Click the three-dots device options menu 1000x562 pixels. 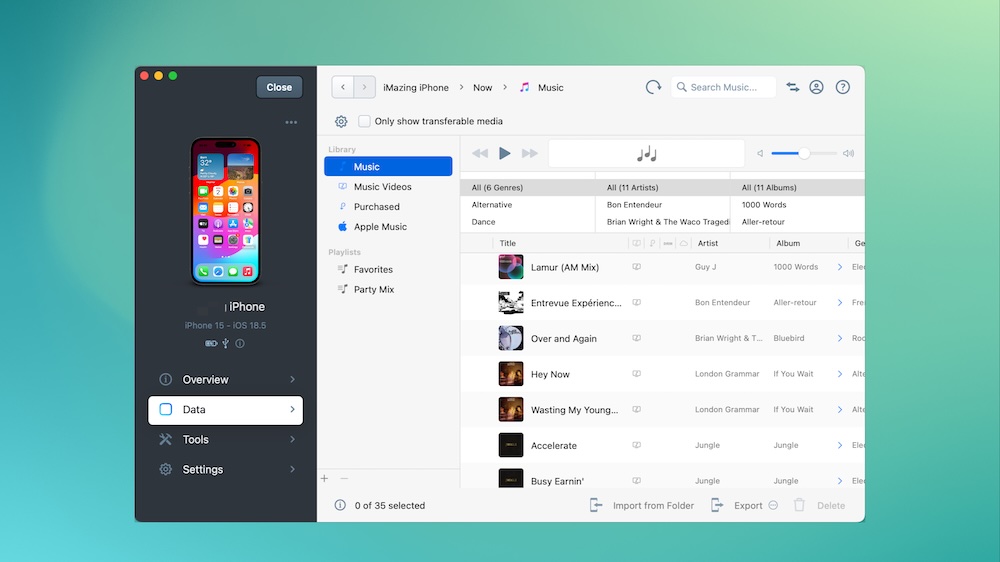(x=291, y=122)
